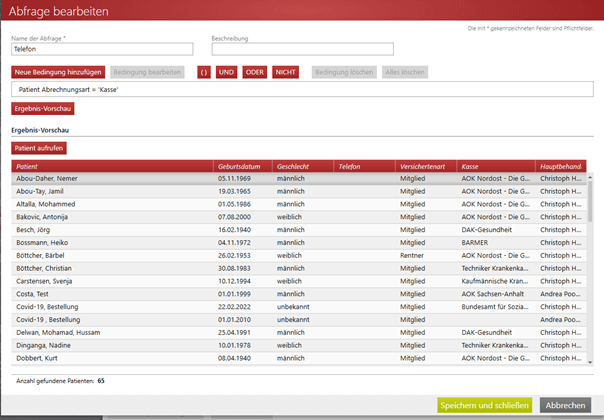Open the patient with Patient aufrufen
604x420 pixels.
[x=39, y=148]
